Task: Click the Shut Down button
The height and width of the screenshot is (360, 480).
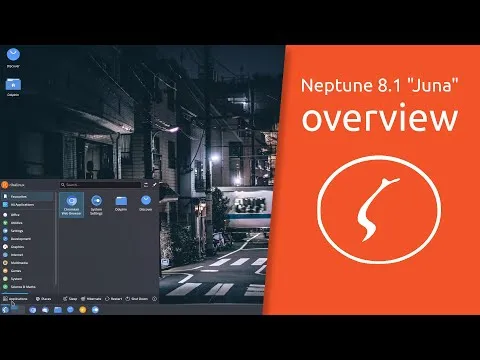Action: 137,299
